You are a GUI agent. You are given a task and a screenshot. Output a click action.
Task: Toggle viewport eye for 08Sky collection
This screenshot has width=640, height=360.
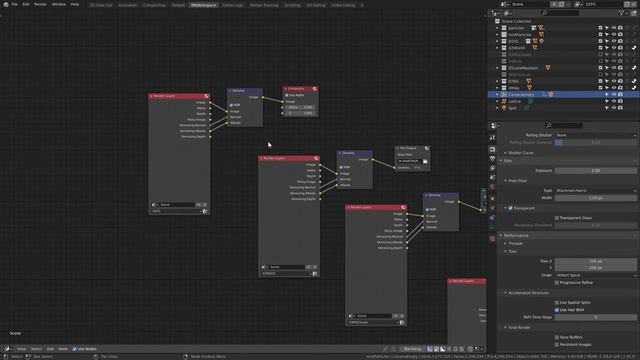click(613, 88)
